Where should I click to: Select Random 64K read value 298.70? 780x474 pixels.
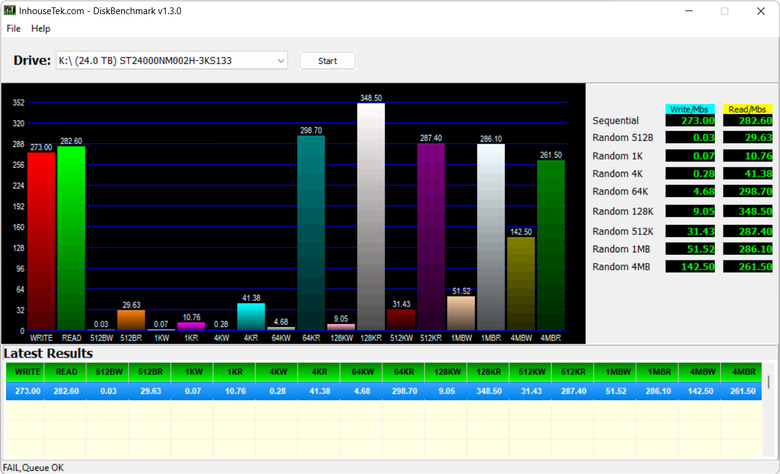tap(748, 191)
